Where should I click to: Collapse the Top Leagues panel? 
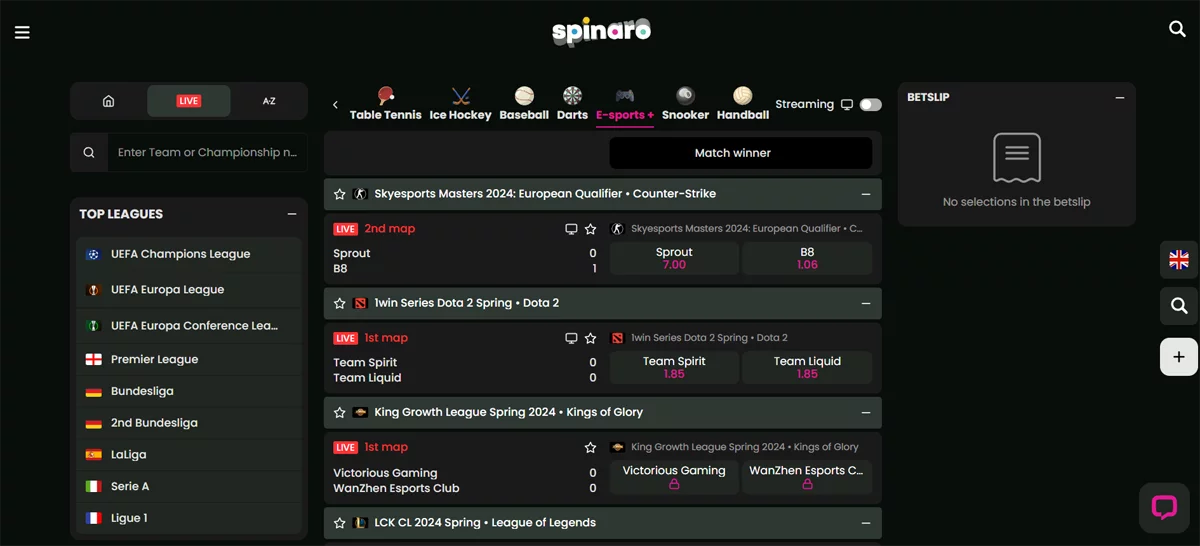point(292,214)
